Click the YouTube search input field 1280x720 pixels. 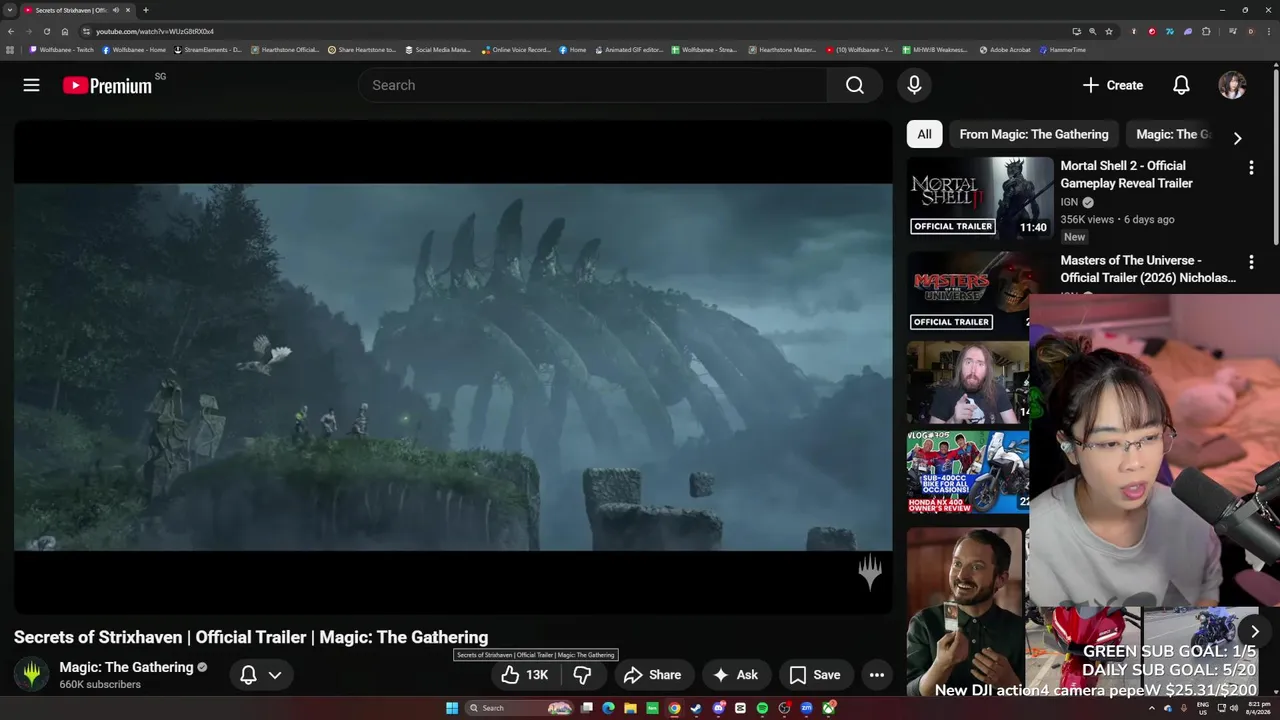click(x=592, y=85)
